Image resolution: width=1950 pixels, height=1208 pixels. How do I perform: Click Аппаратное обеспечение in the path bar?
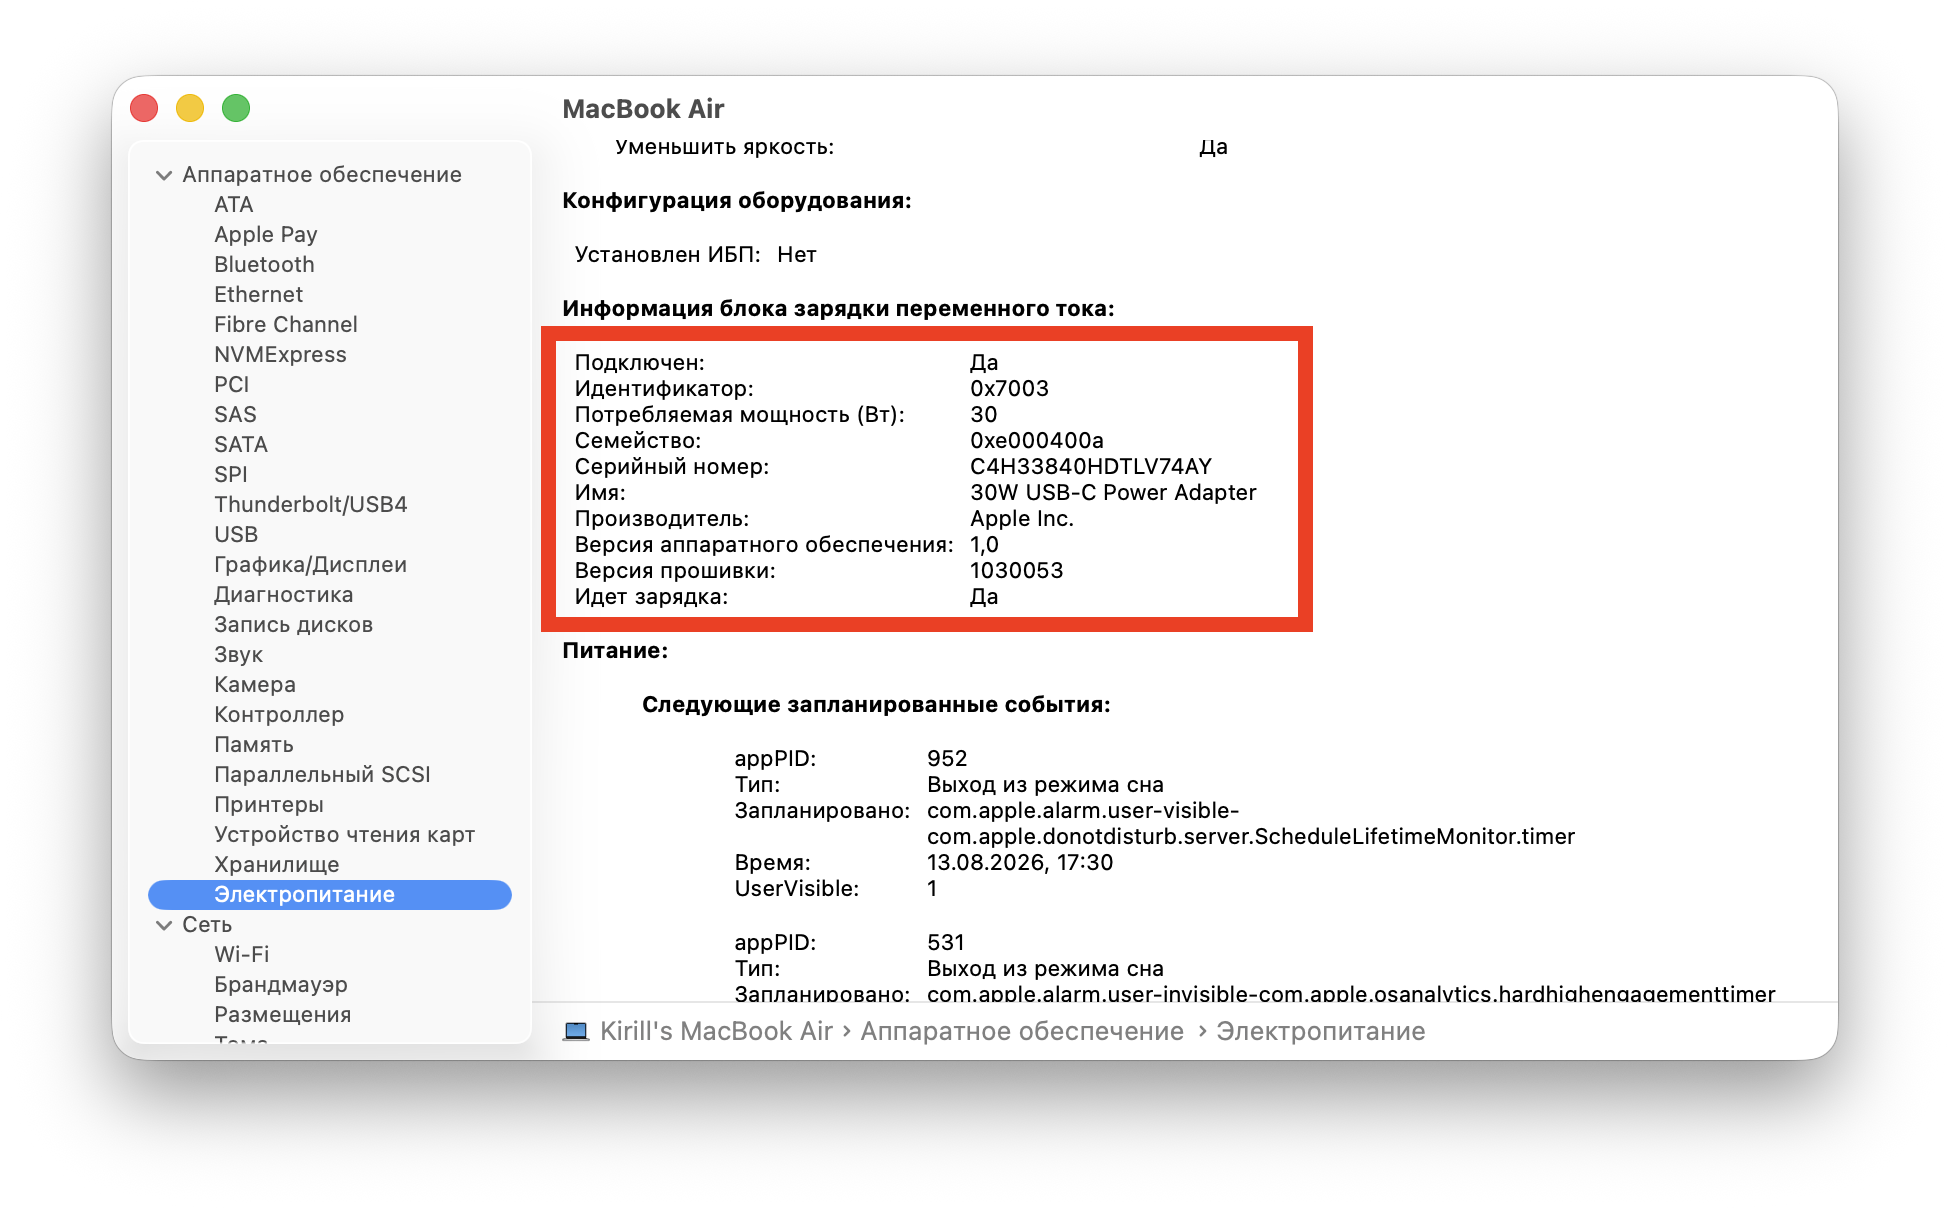(1022, 1031)
